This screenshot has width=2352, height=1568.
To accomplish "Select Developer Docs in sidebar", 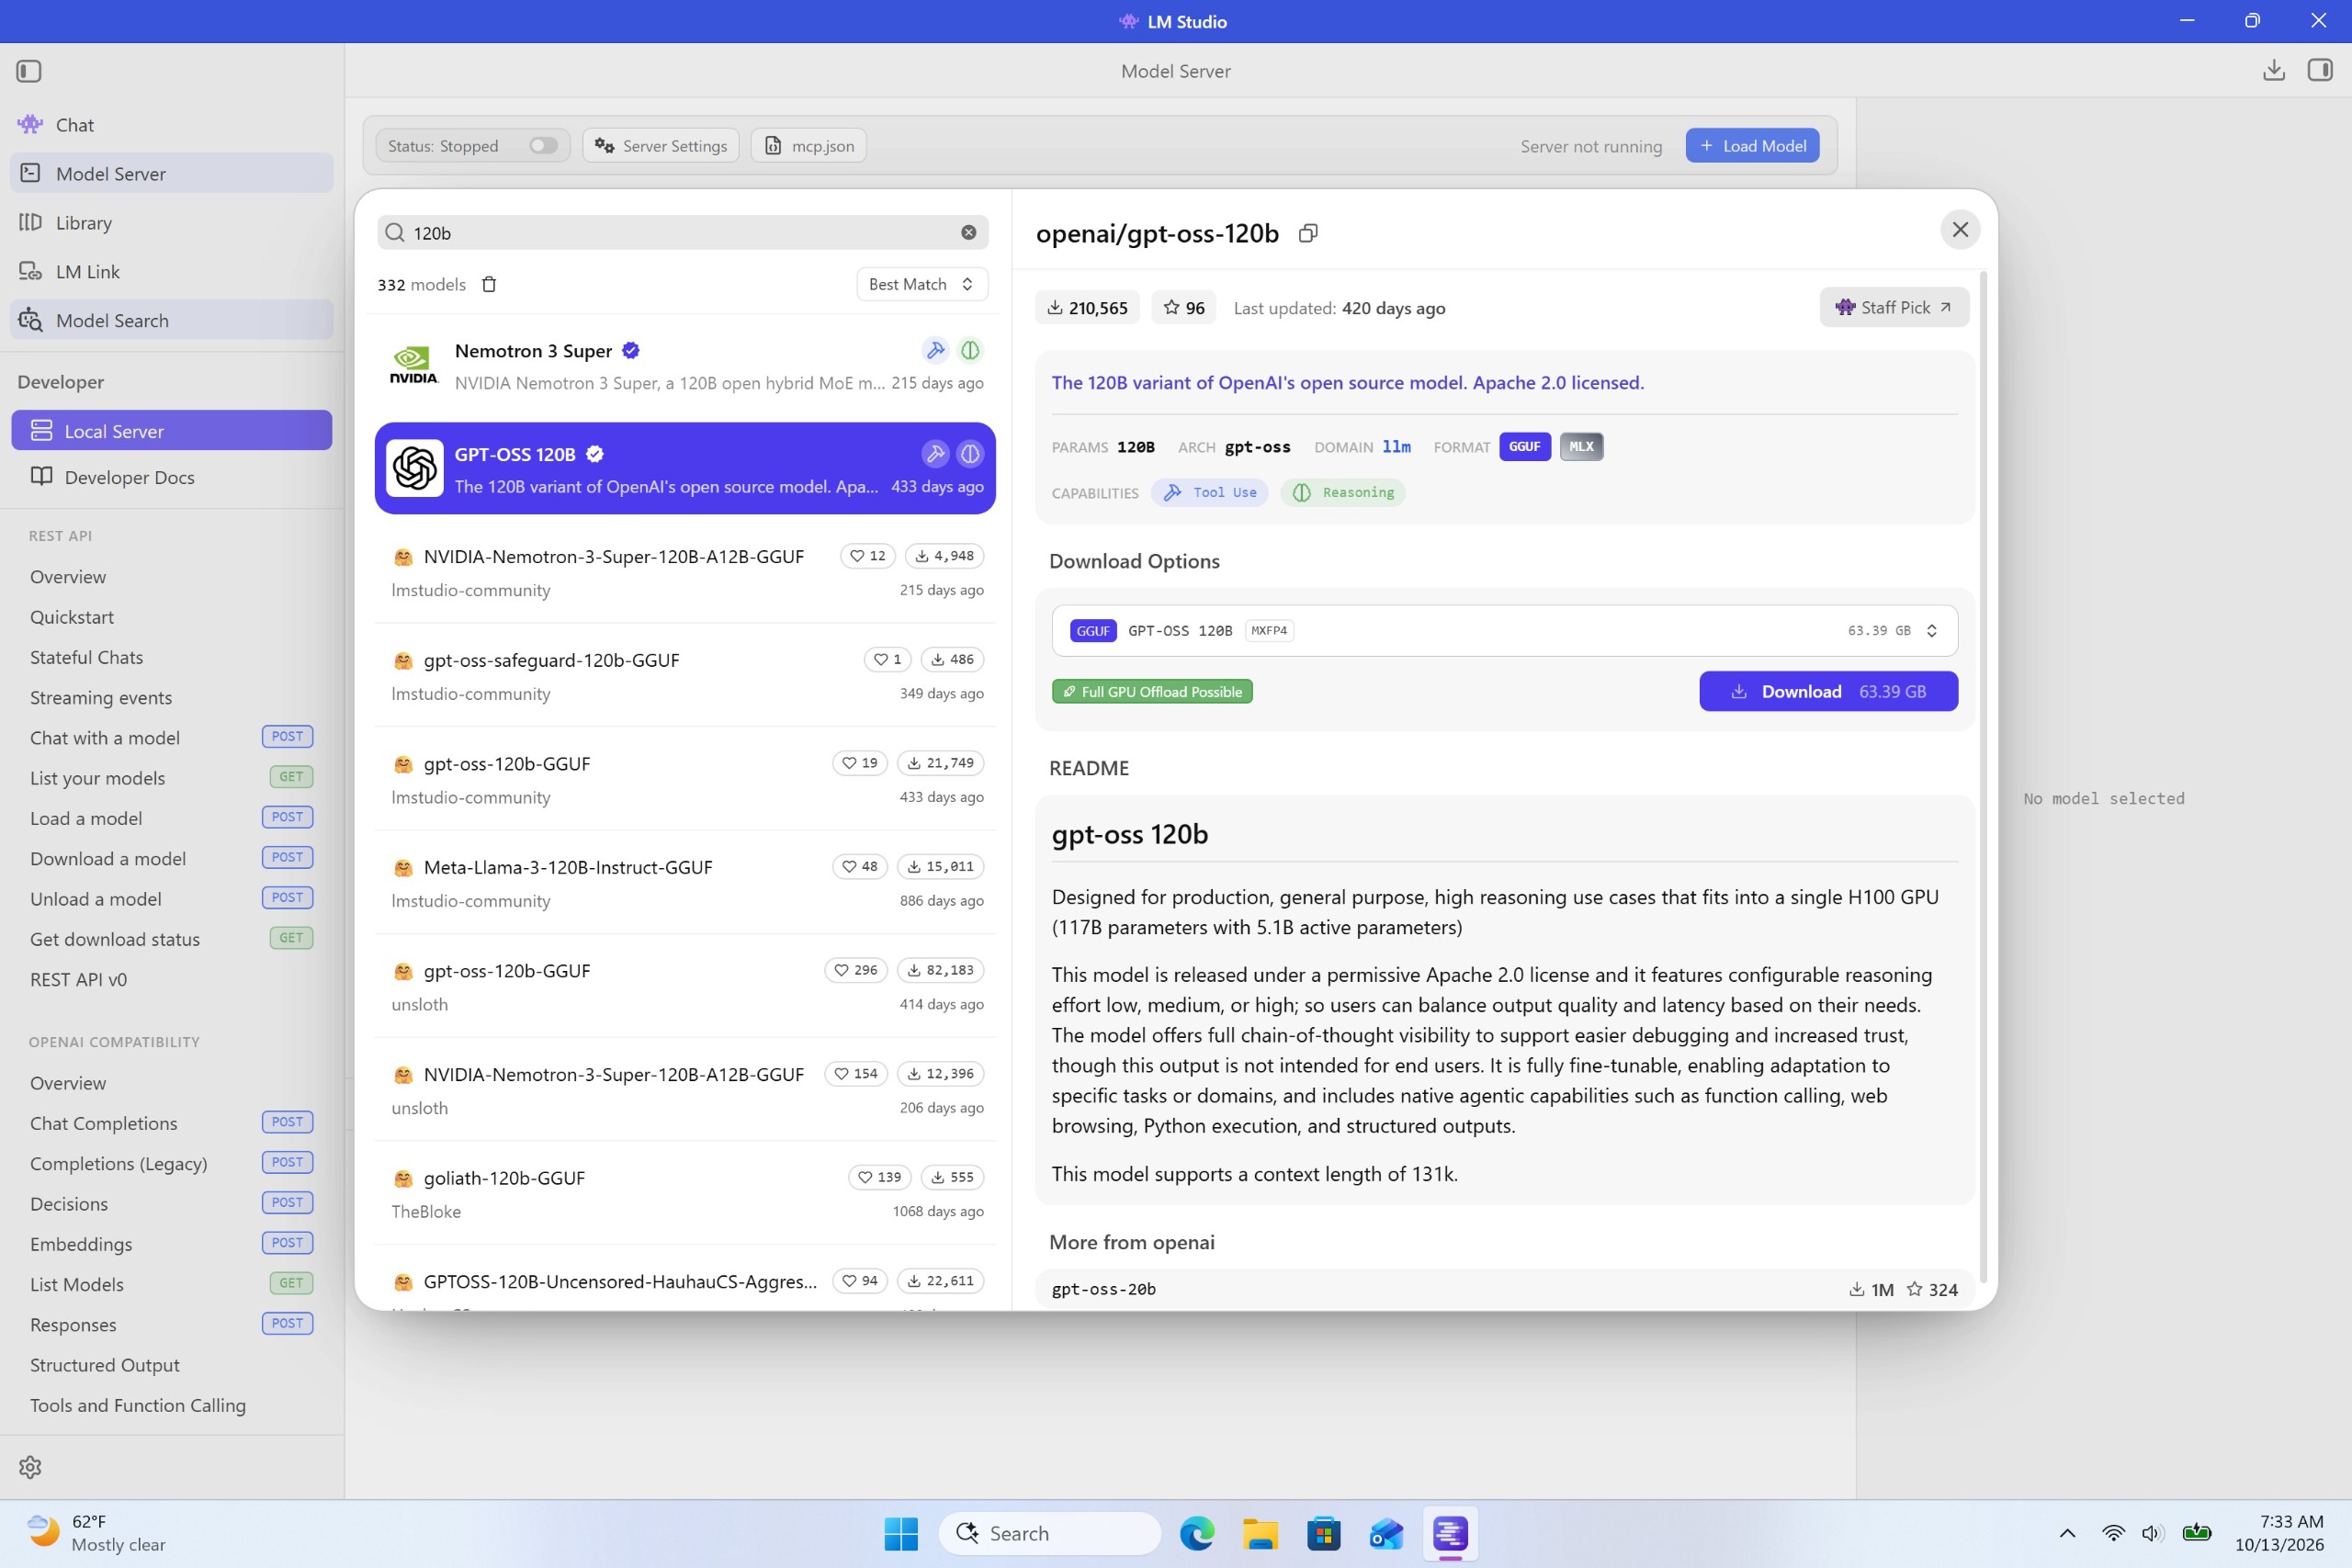I will (x=172, y=477).
